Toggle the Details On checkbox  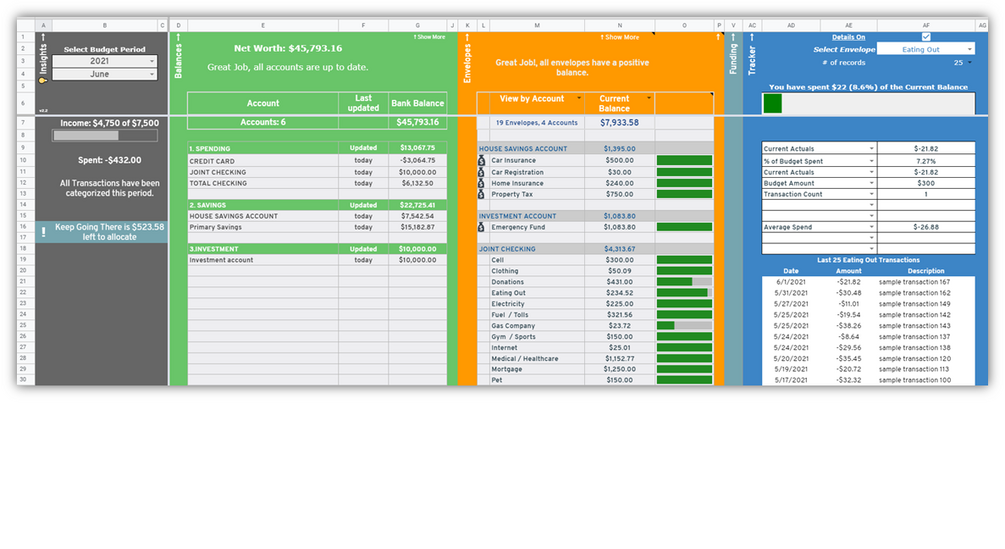tap(926, 37)
